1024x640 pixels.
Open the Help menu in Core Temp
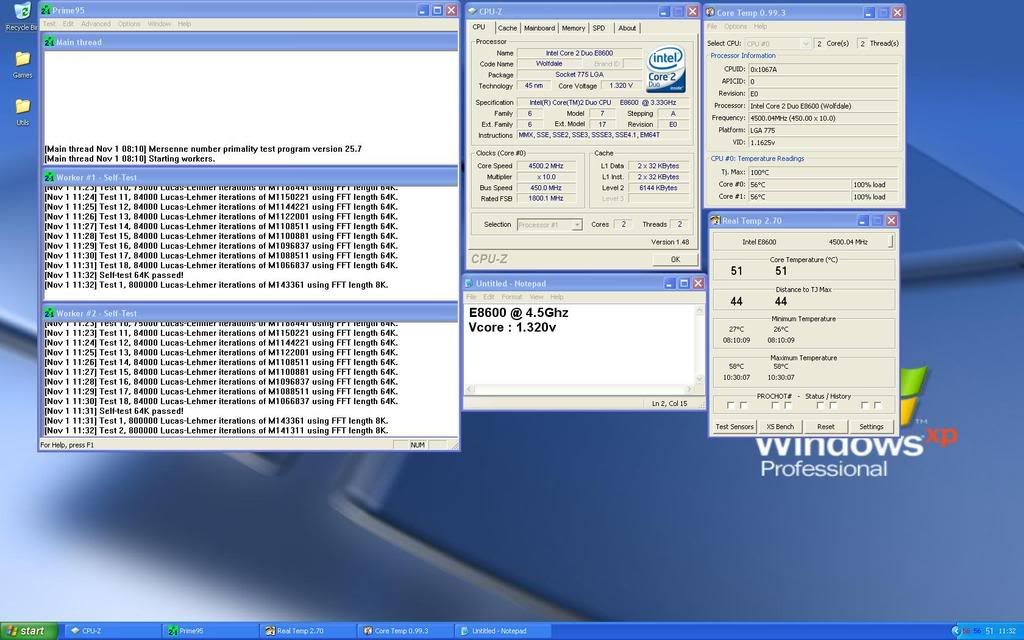(x=760, y=27)
